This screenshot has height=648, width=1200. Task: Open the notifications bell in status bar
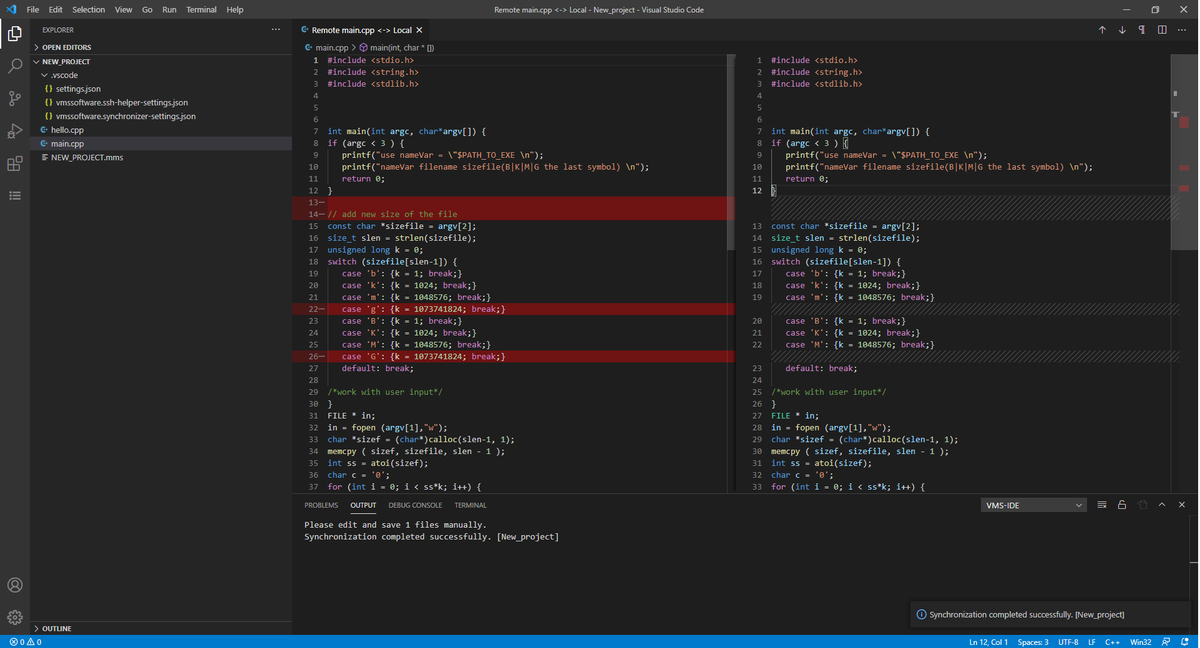tap(1186, 642)
